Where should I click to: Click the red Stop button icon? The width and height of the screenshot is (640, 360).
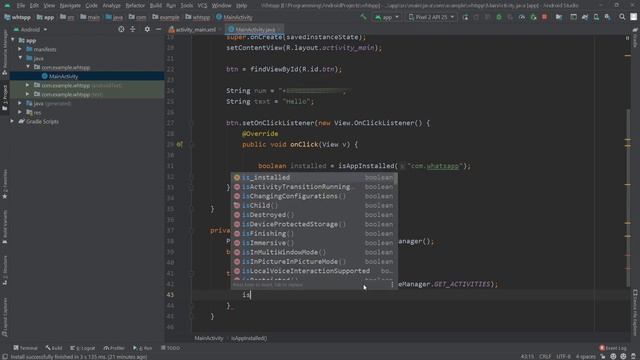tap(544, 17)
